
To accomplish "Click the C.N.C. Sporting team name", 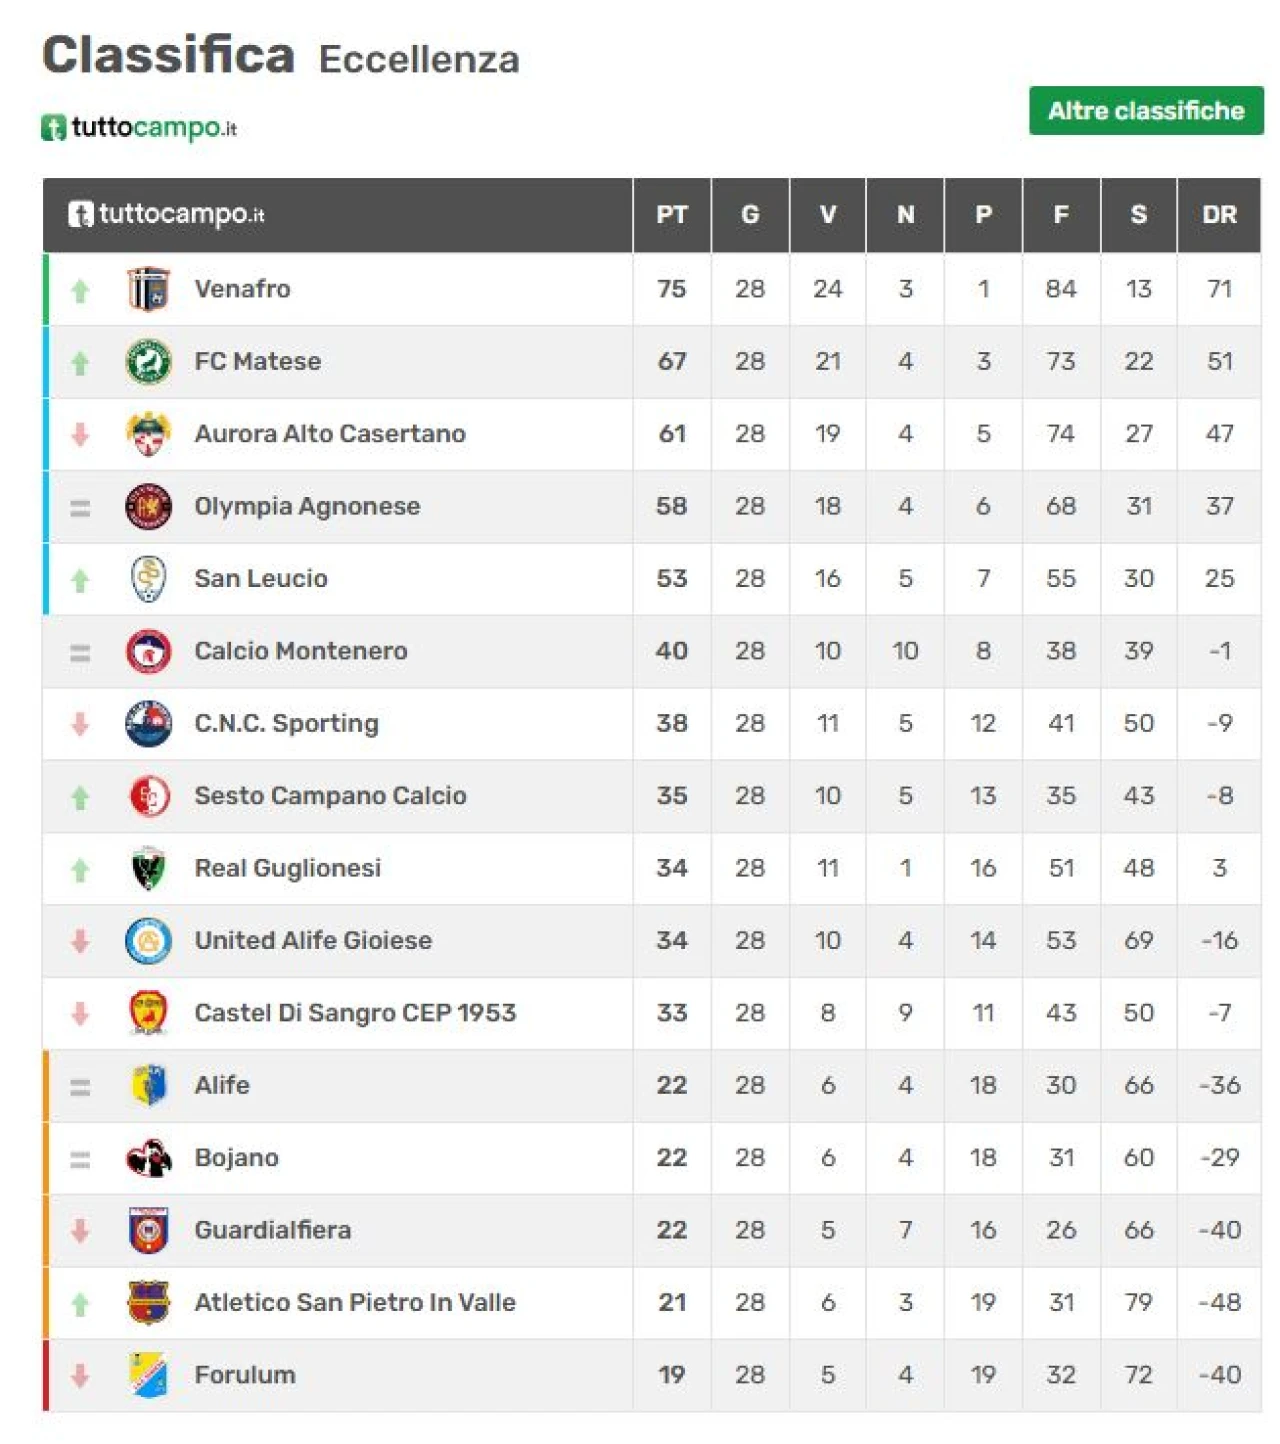I will tap(286, 724).
